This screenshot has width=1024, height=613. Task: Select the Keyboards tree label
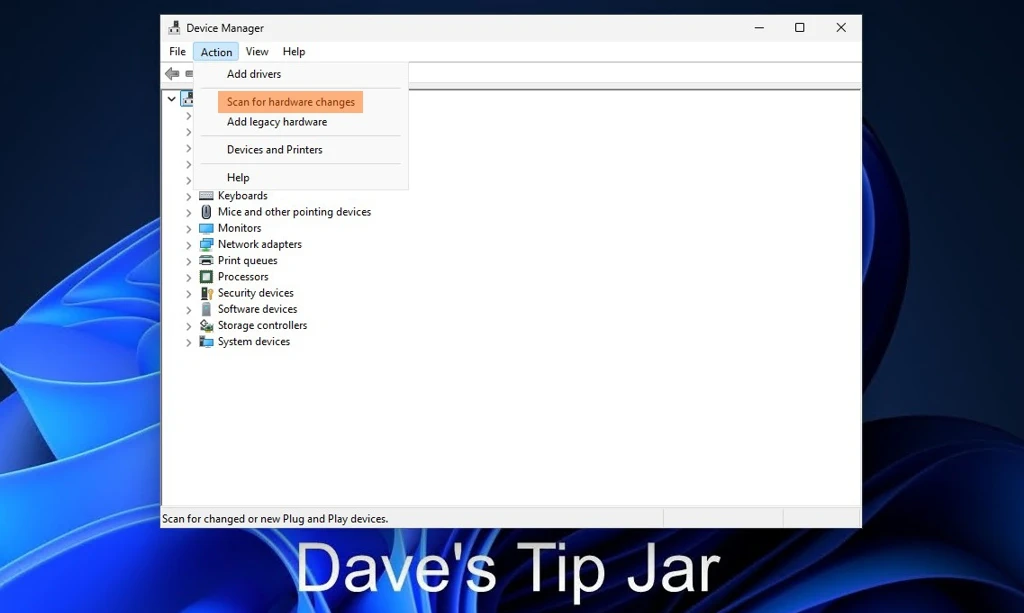(242, 196)
